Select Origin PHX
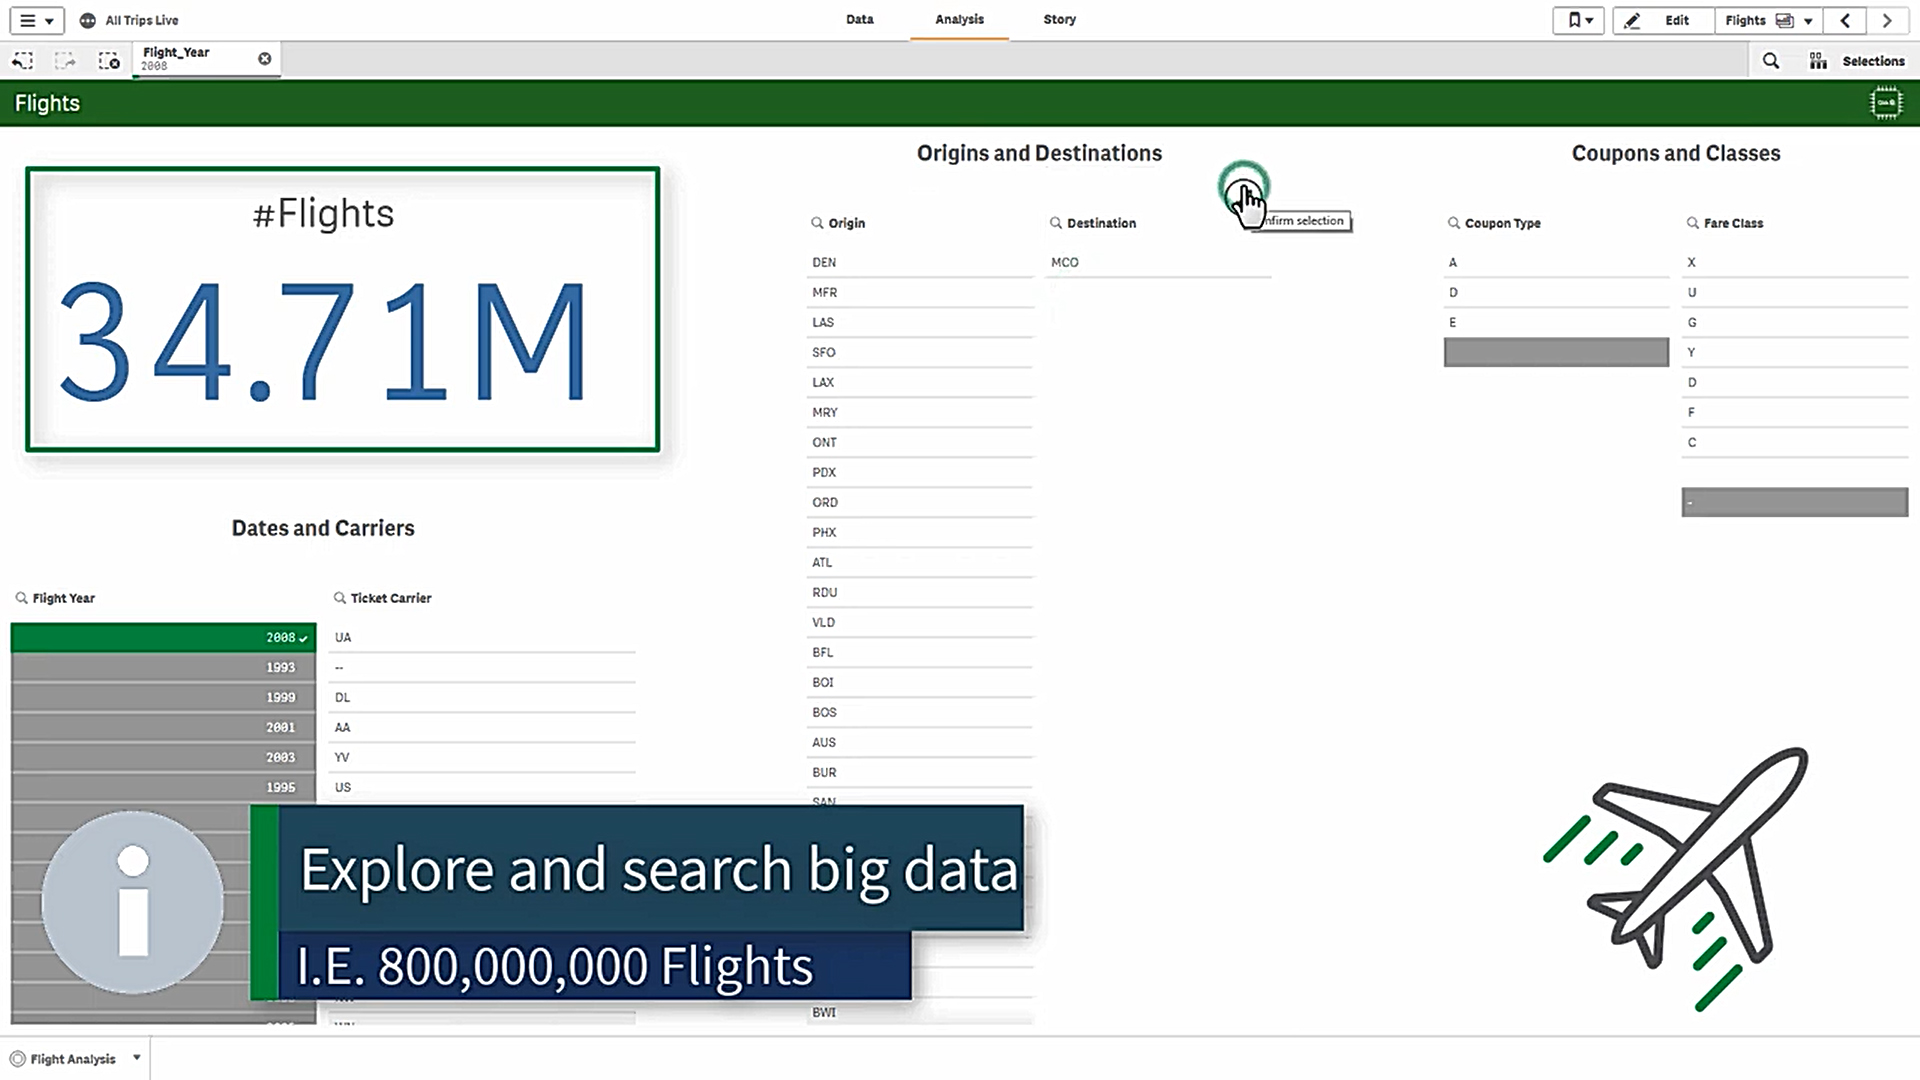 pos(919,532)
